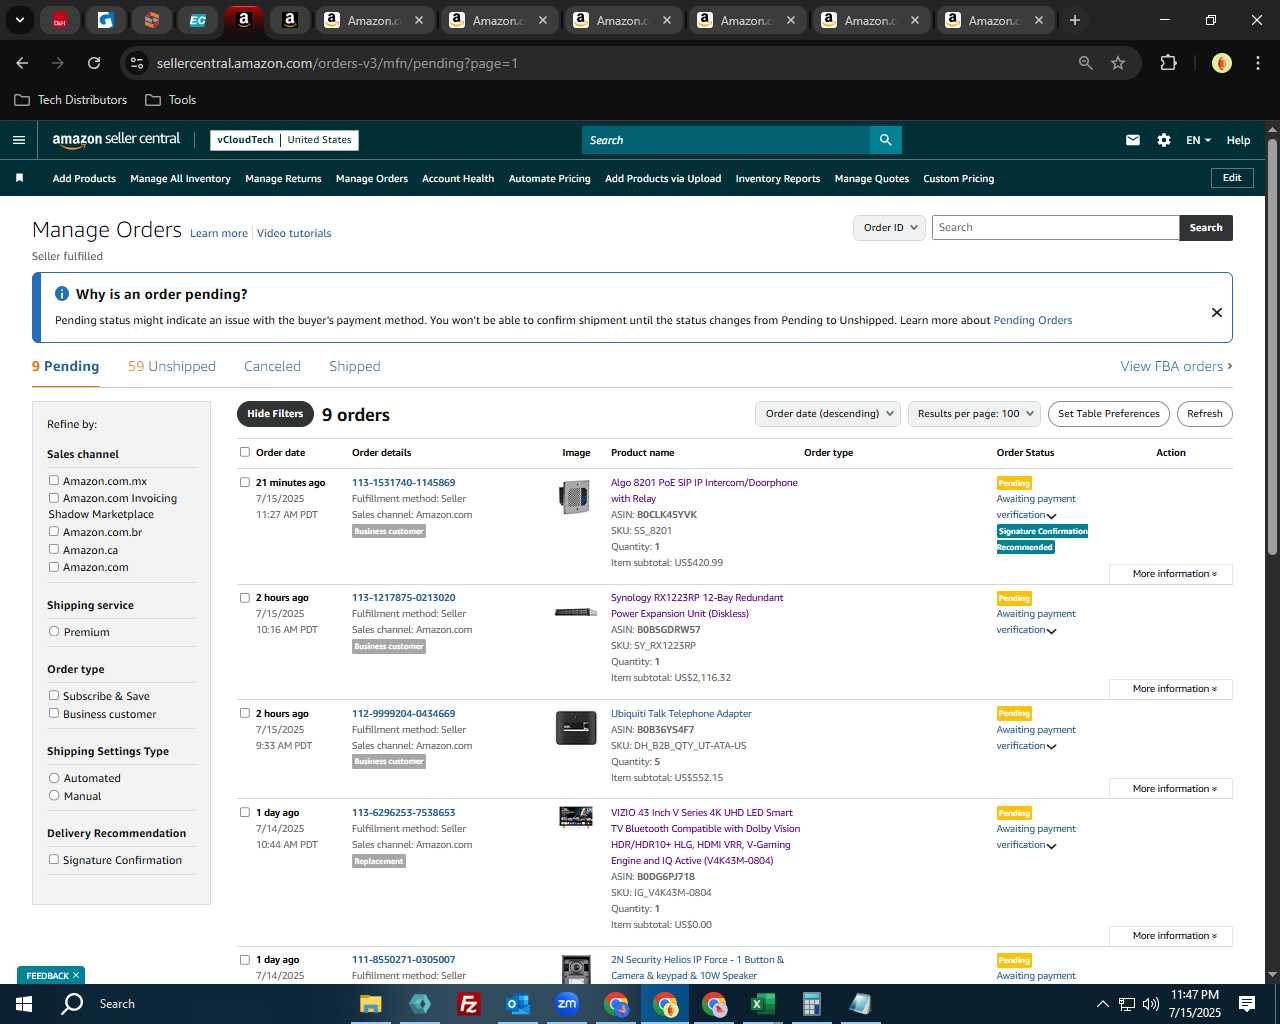Screen dimensions: 1280x1024
Task: Open Outlook from the taskbar
Action: point(517,1004)
